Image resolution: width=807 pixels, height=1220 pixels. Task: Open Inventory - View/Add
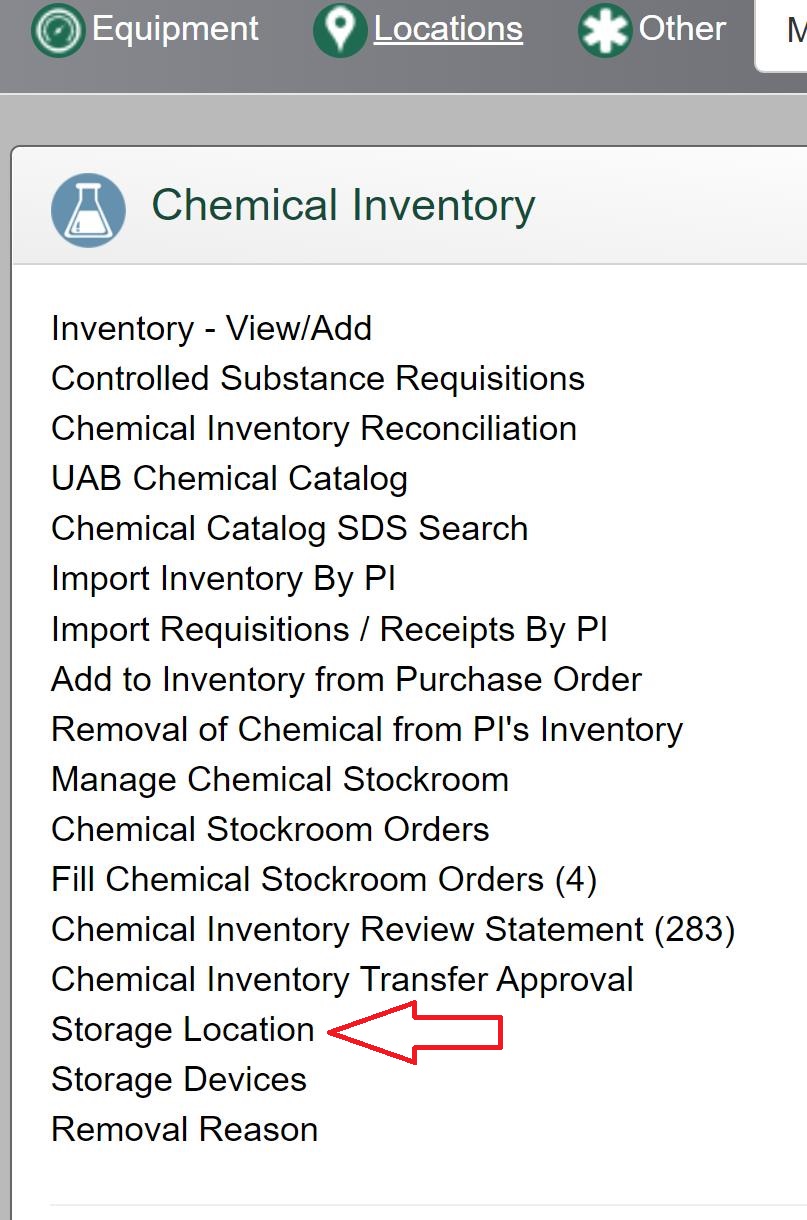point(211,328)
